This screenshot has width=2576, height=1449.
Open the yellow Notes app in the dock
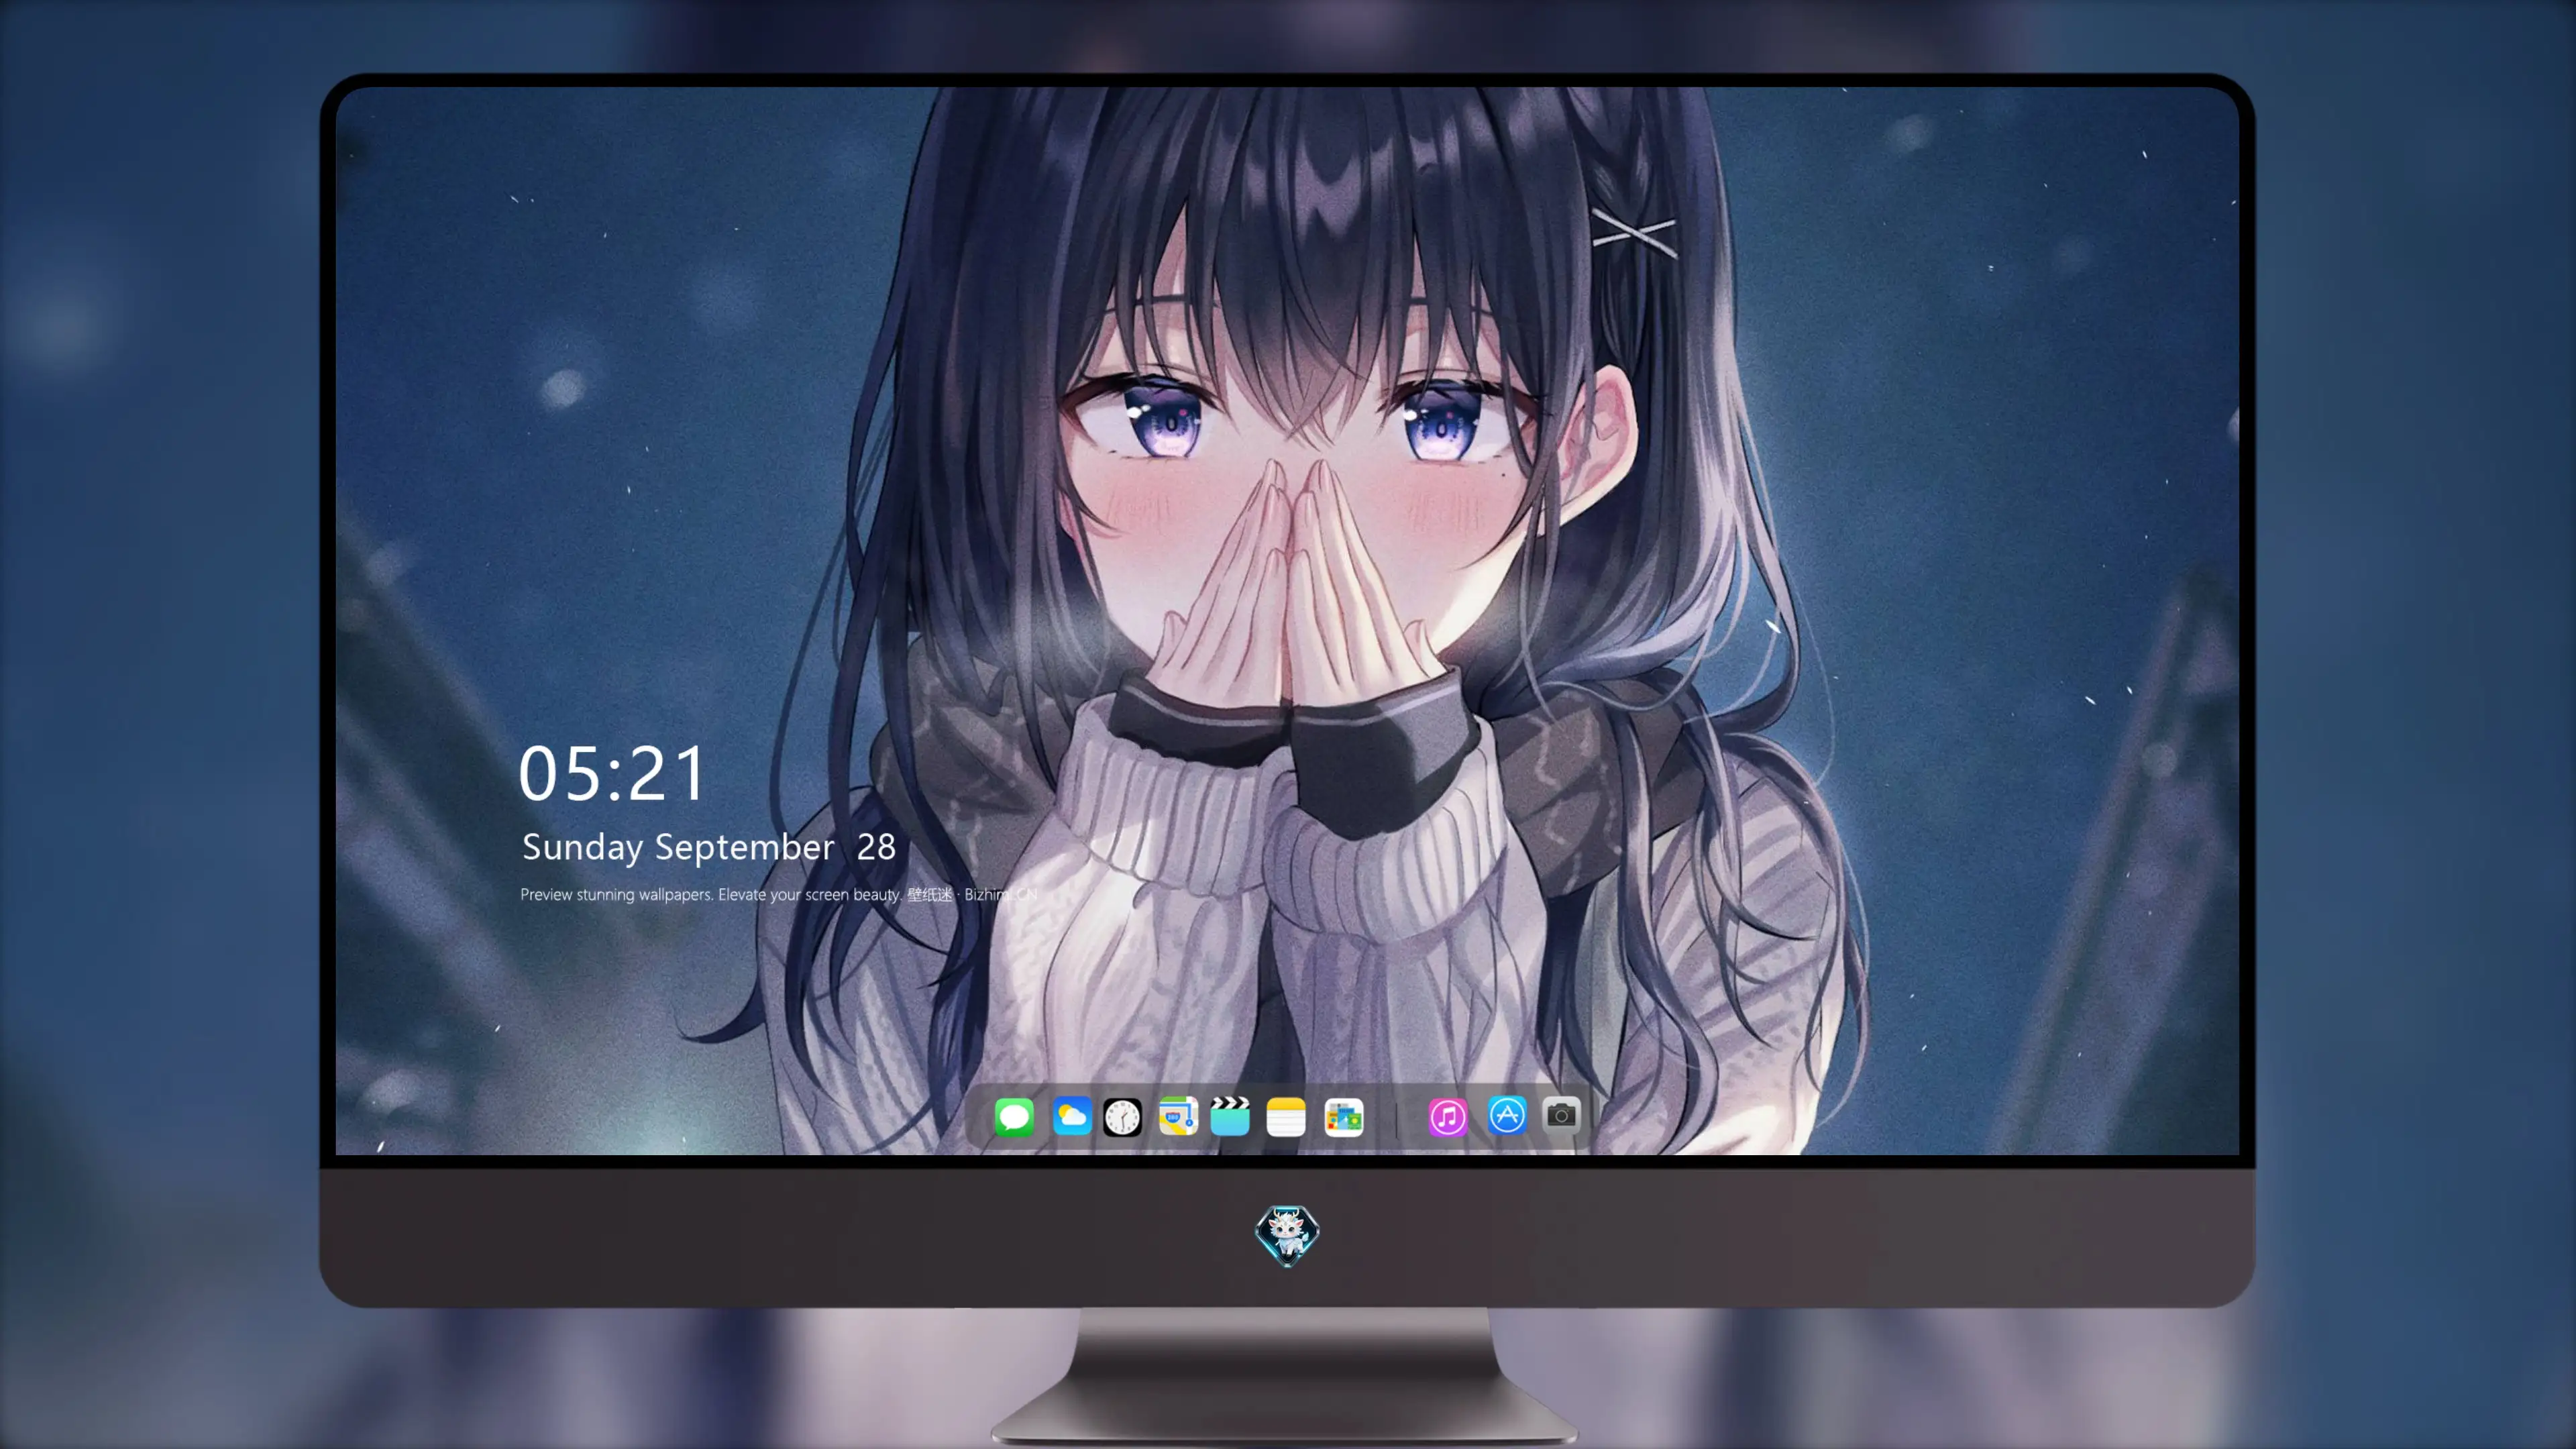(1286, 1116)
